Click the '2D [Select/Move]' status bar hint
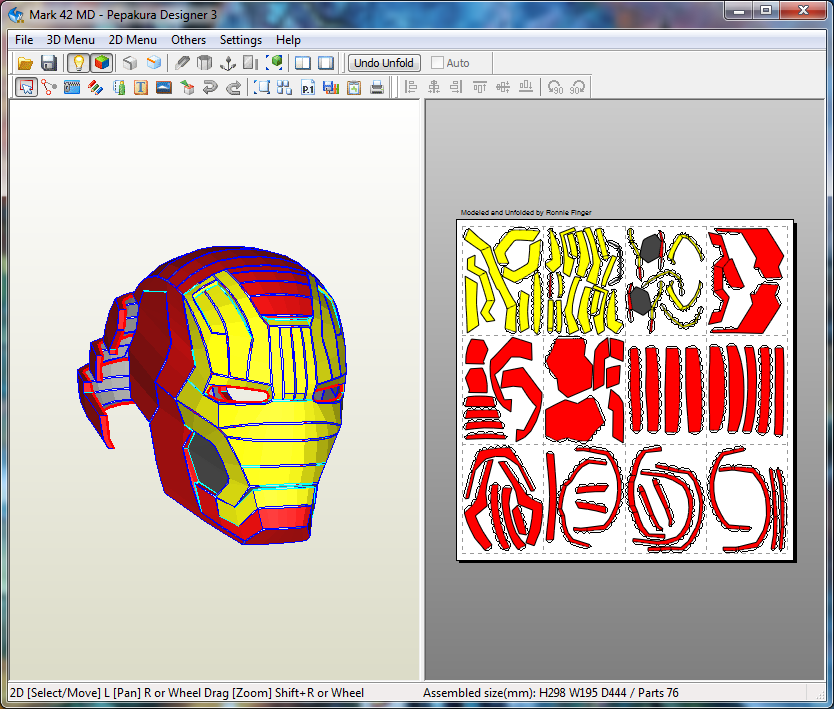Image resolution: width=834 pixels, height=709 pixels. (187, 693)
